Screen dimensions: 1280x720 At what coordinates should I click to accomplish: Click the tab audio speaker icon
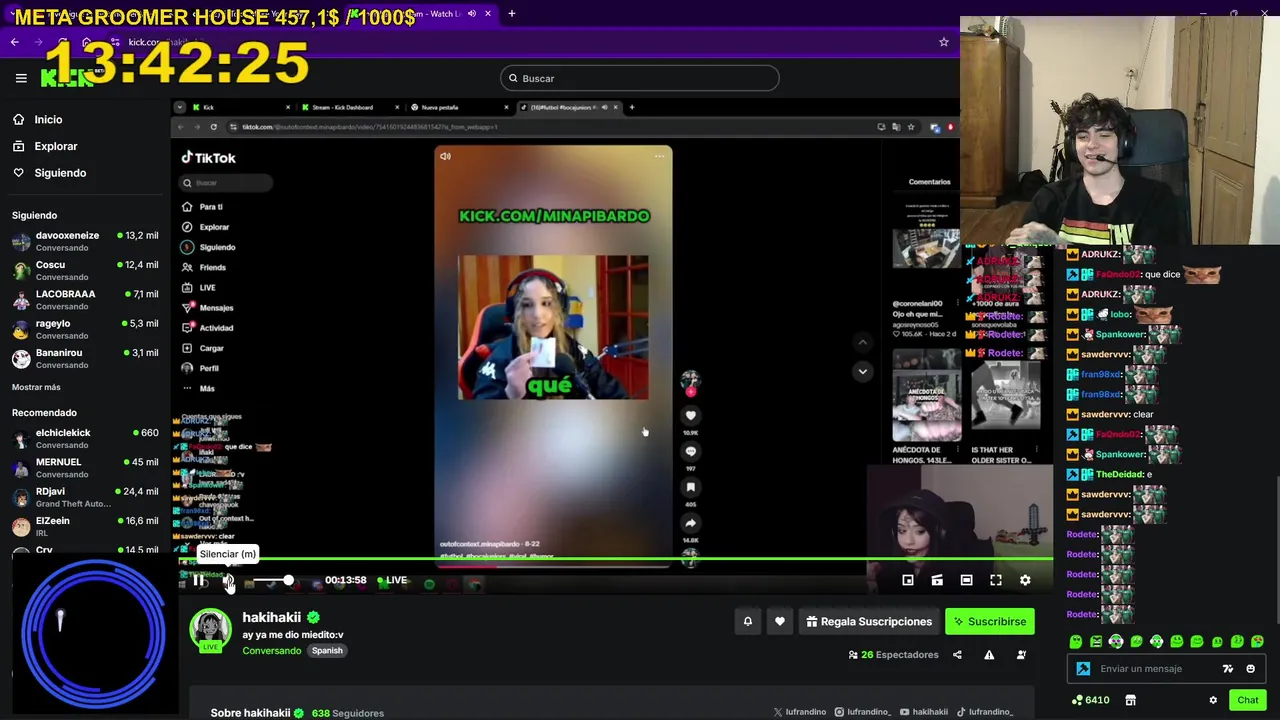(472, 13)
